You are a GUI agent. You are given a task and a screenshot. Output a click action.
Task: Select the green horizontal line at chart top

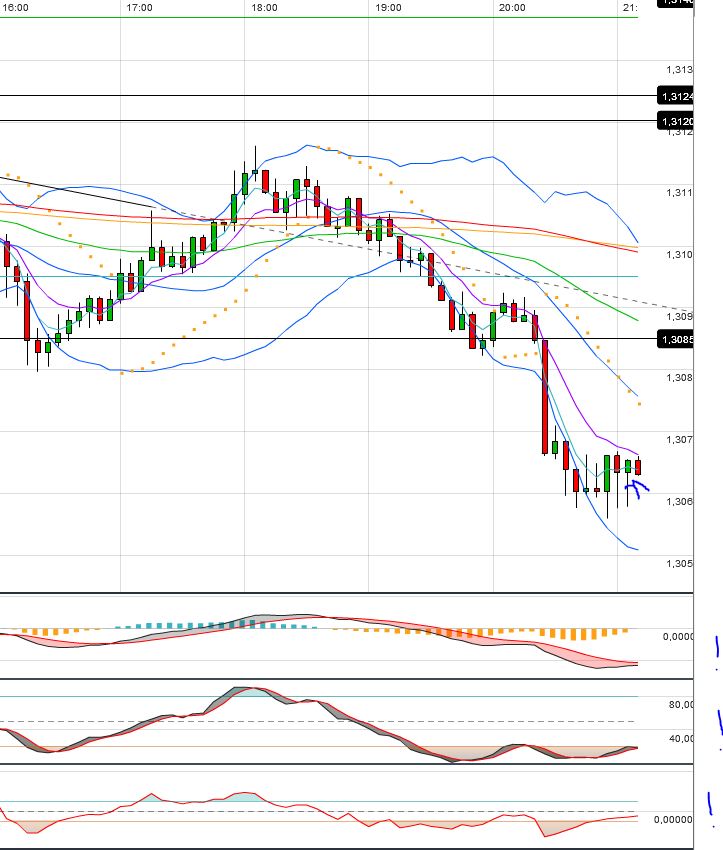click(319, 17)
